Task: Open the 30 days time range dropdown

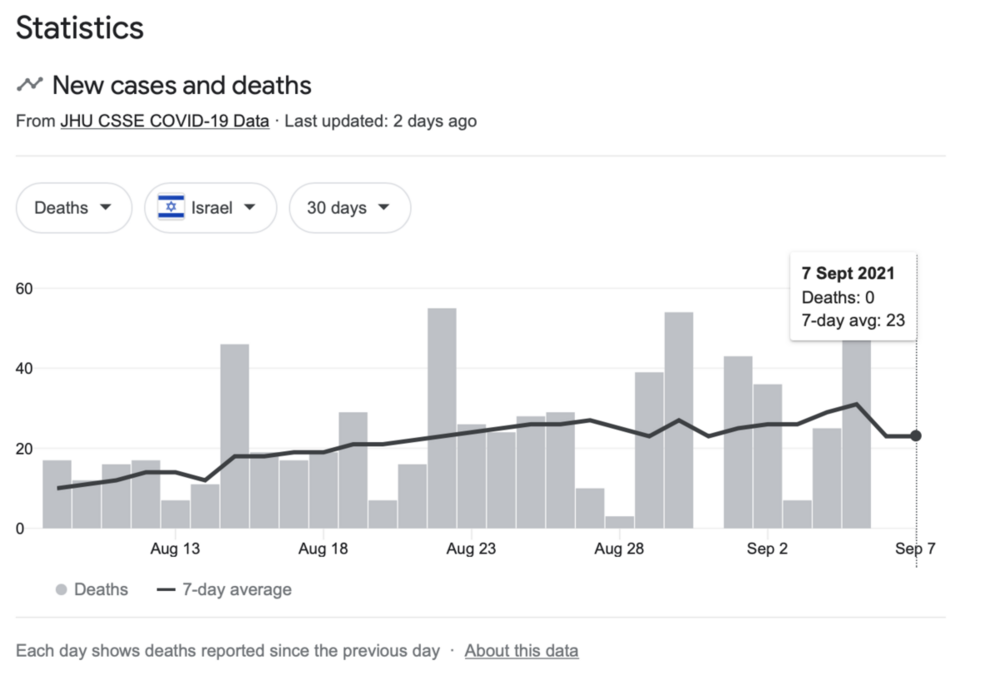Action: point(349,208)
